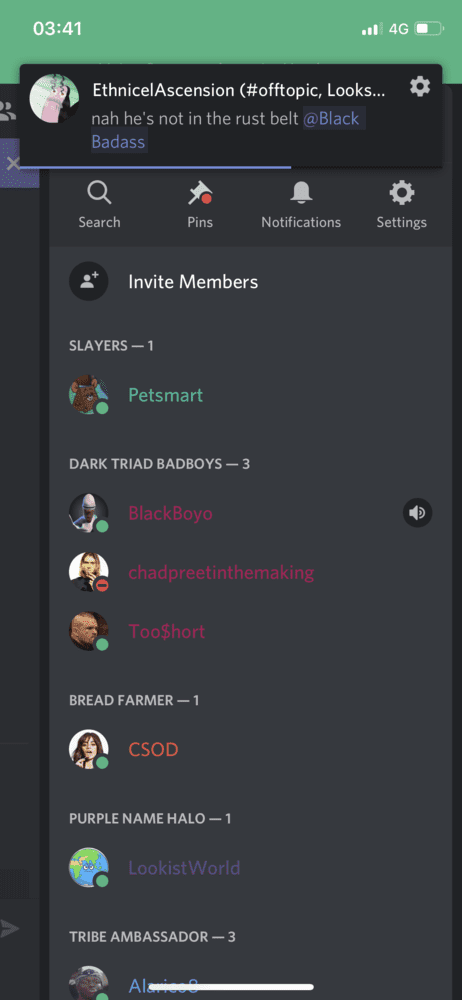Tap the BlackBoyo avatar
Screen dimensions: 462x1000
pos(89,513)
